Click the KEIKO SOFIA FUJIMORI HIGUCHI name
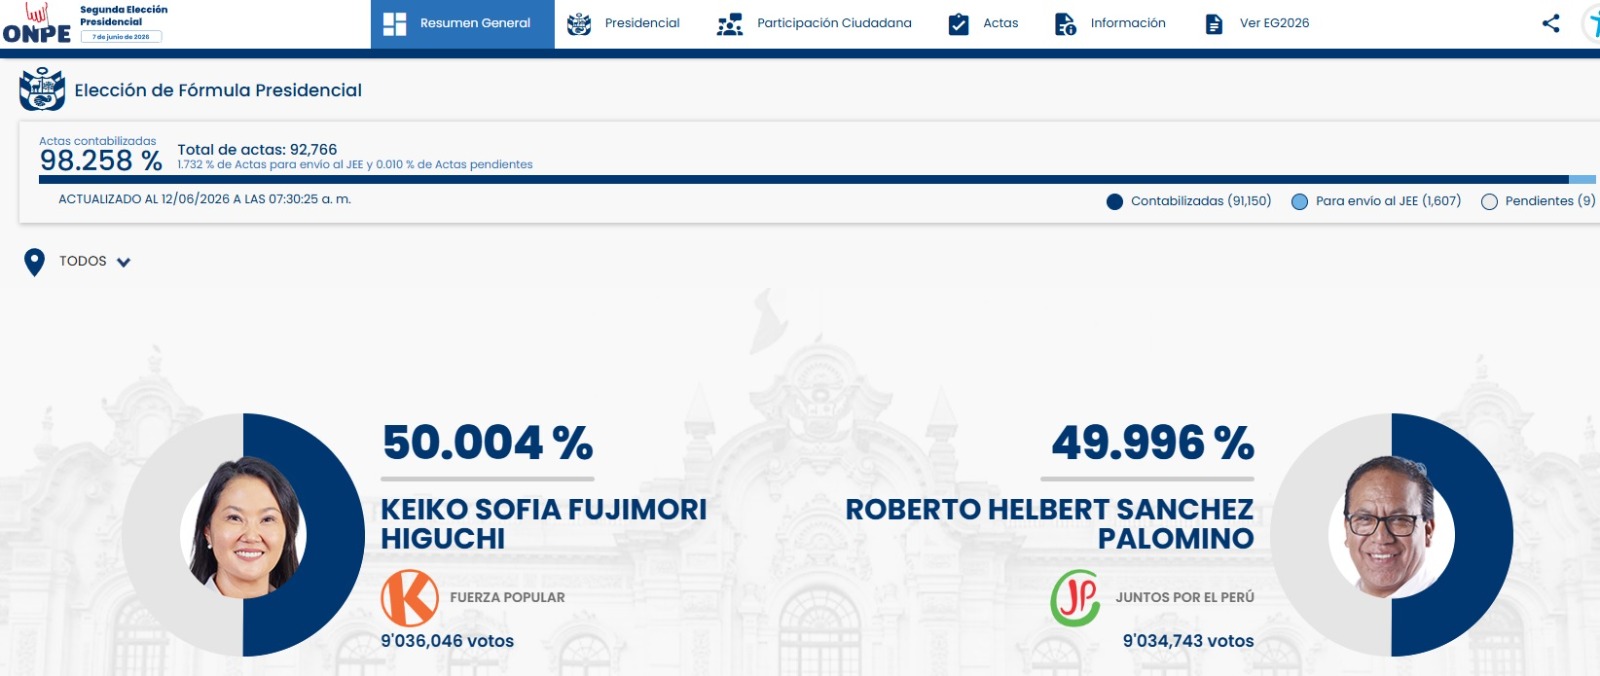The image size is (1600, 676). coord(544,524)
